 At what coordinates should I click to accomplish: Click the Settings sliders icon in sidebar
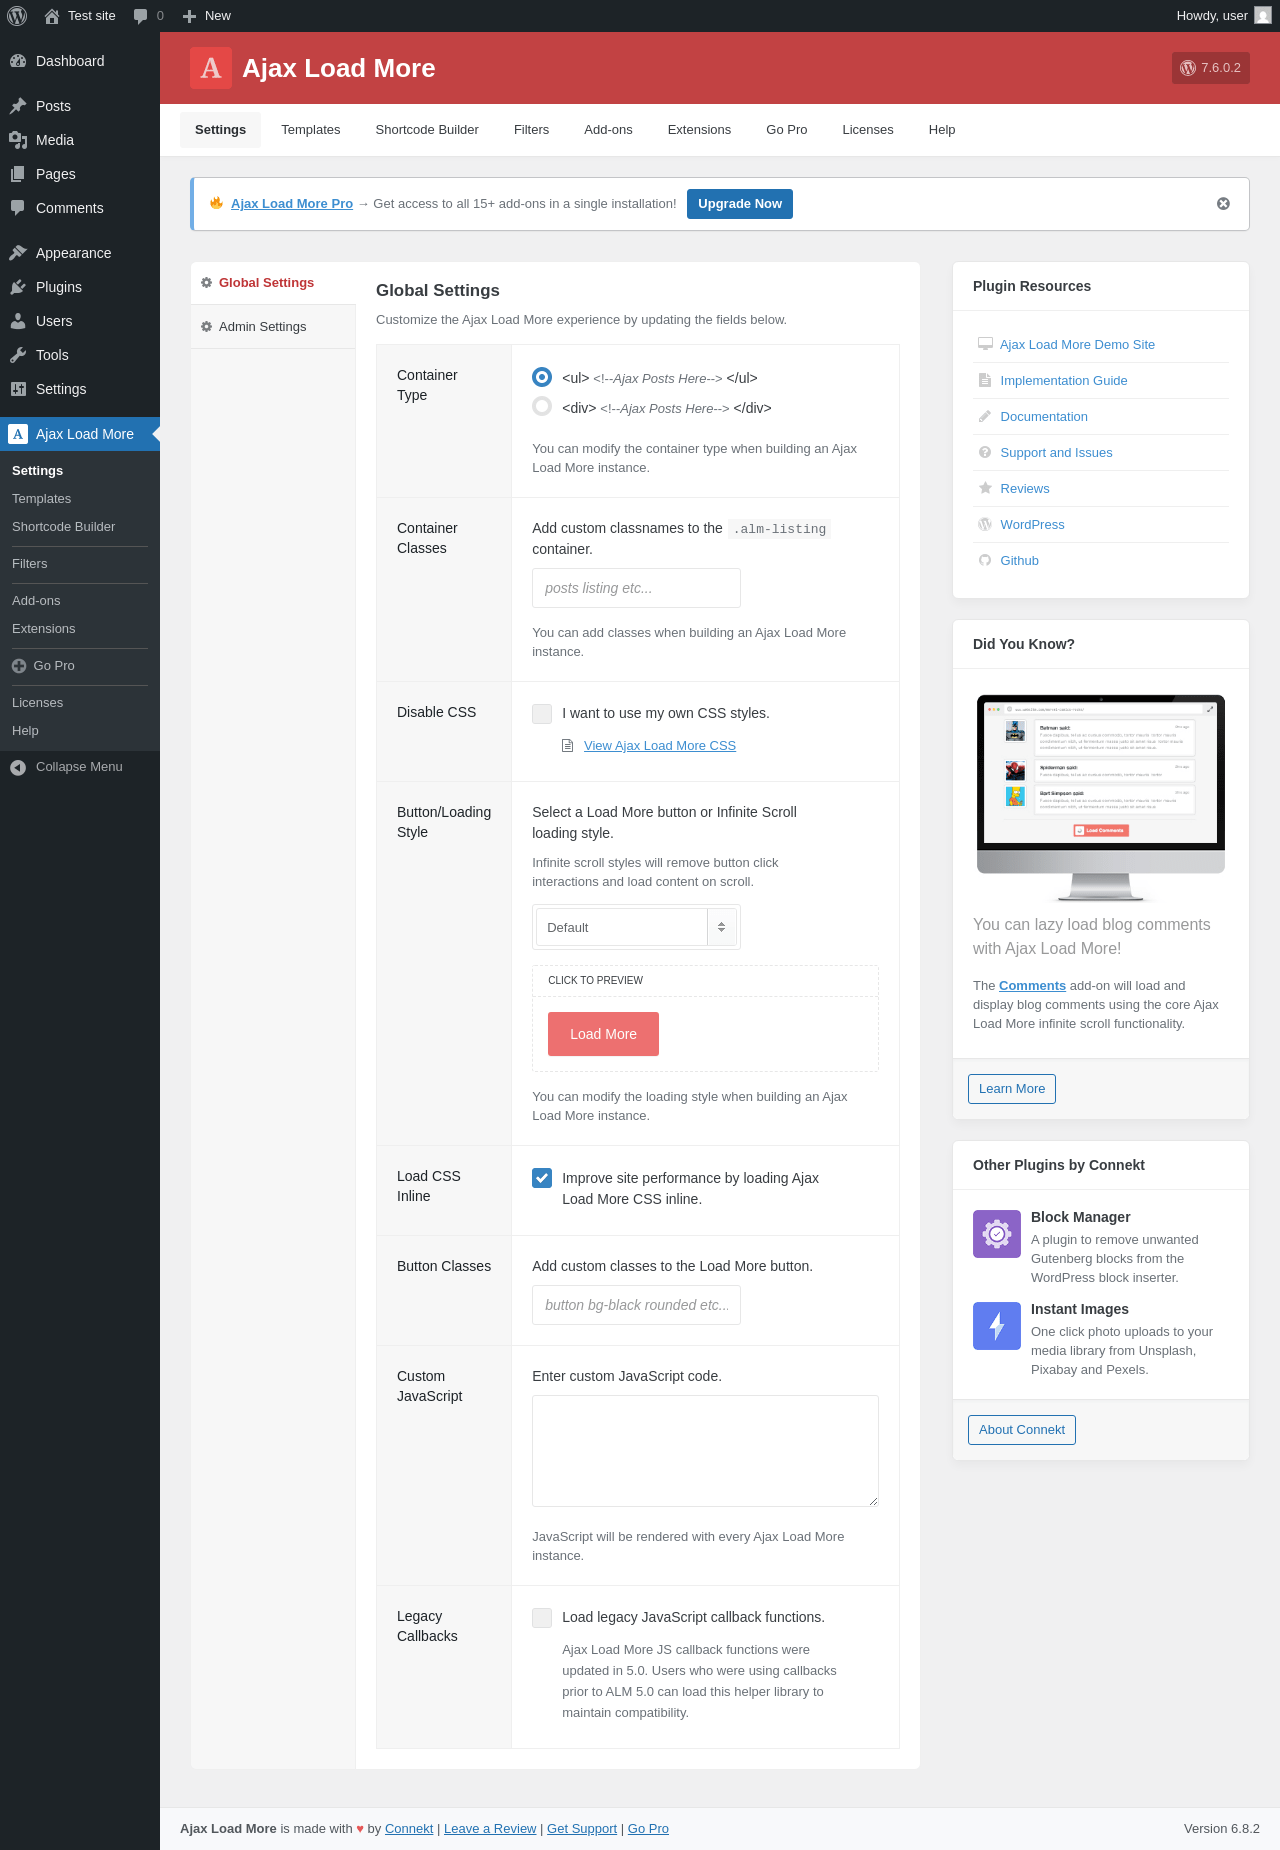tap(18, 389)
